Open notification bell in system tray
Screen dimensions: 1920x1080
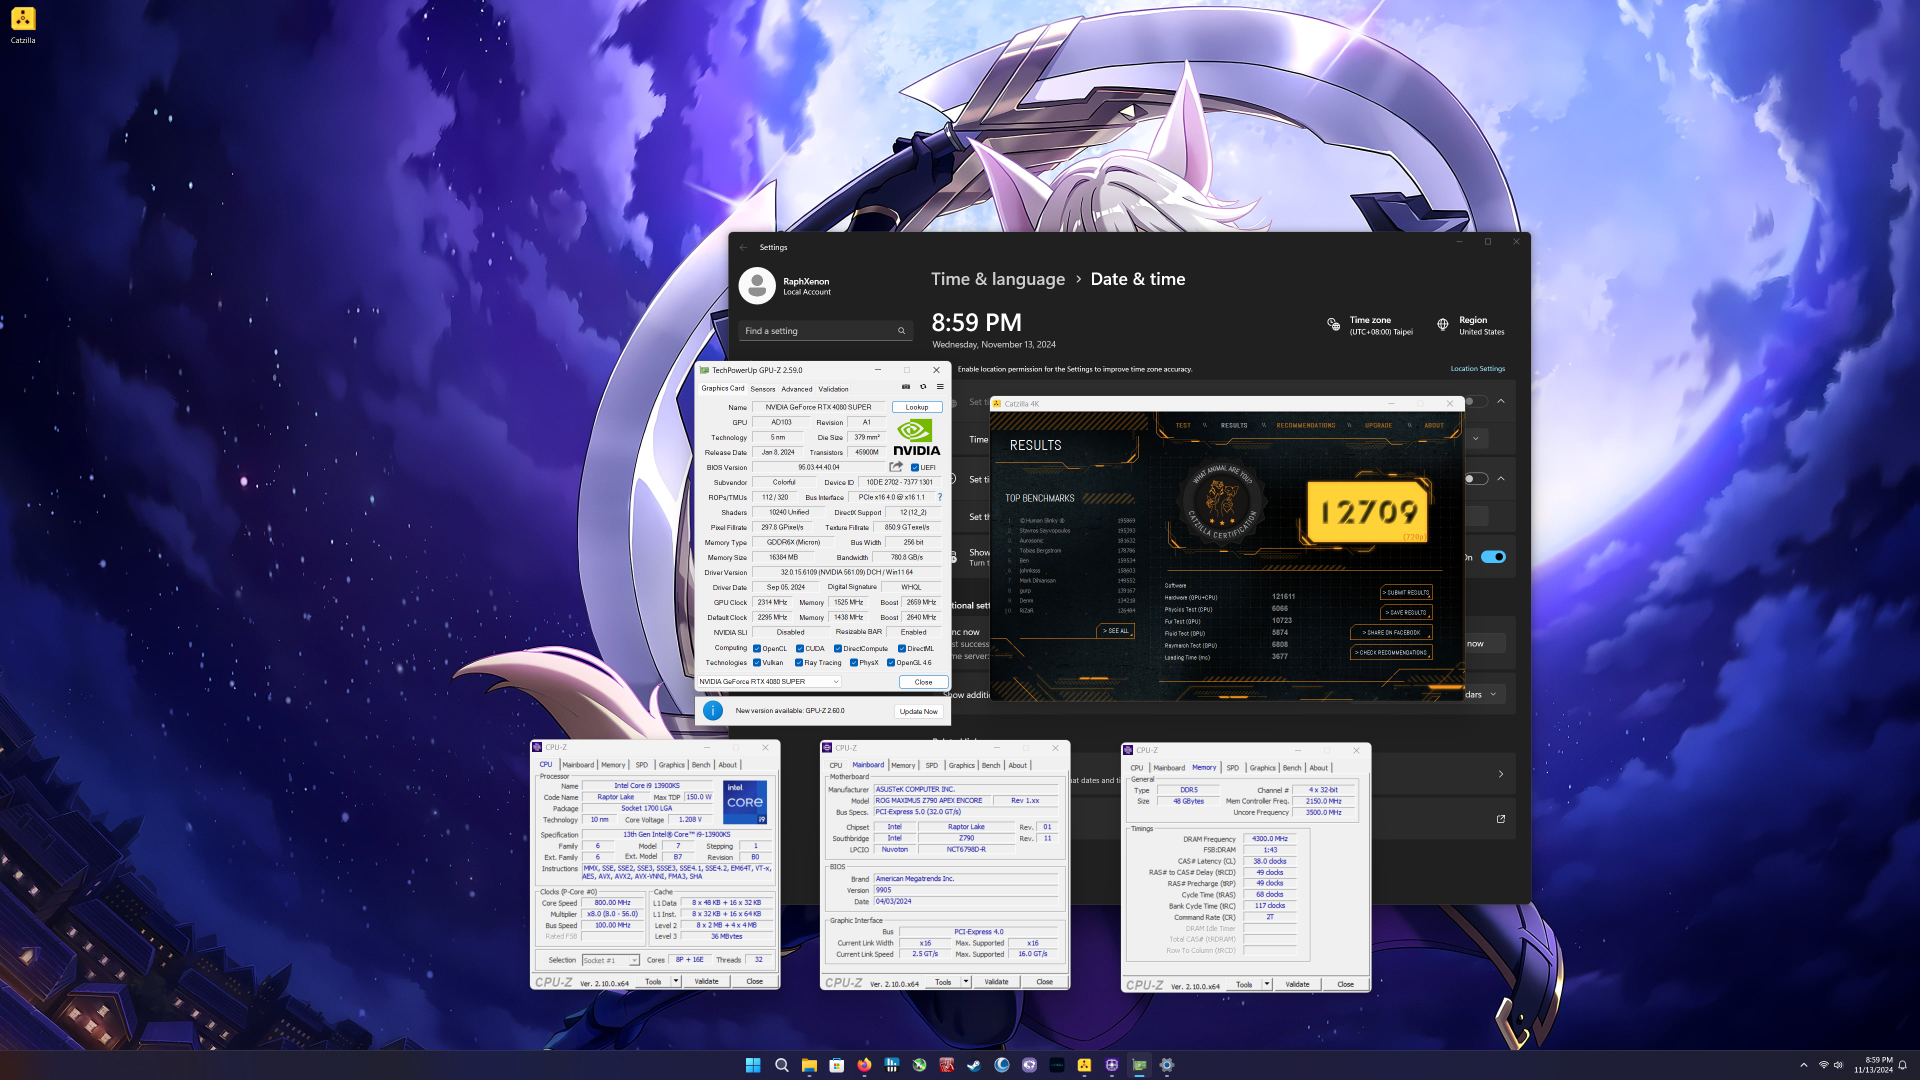[1903, 1065]
